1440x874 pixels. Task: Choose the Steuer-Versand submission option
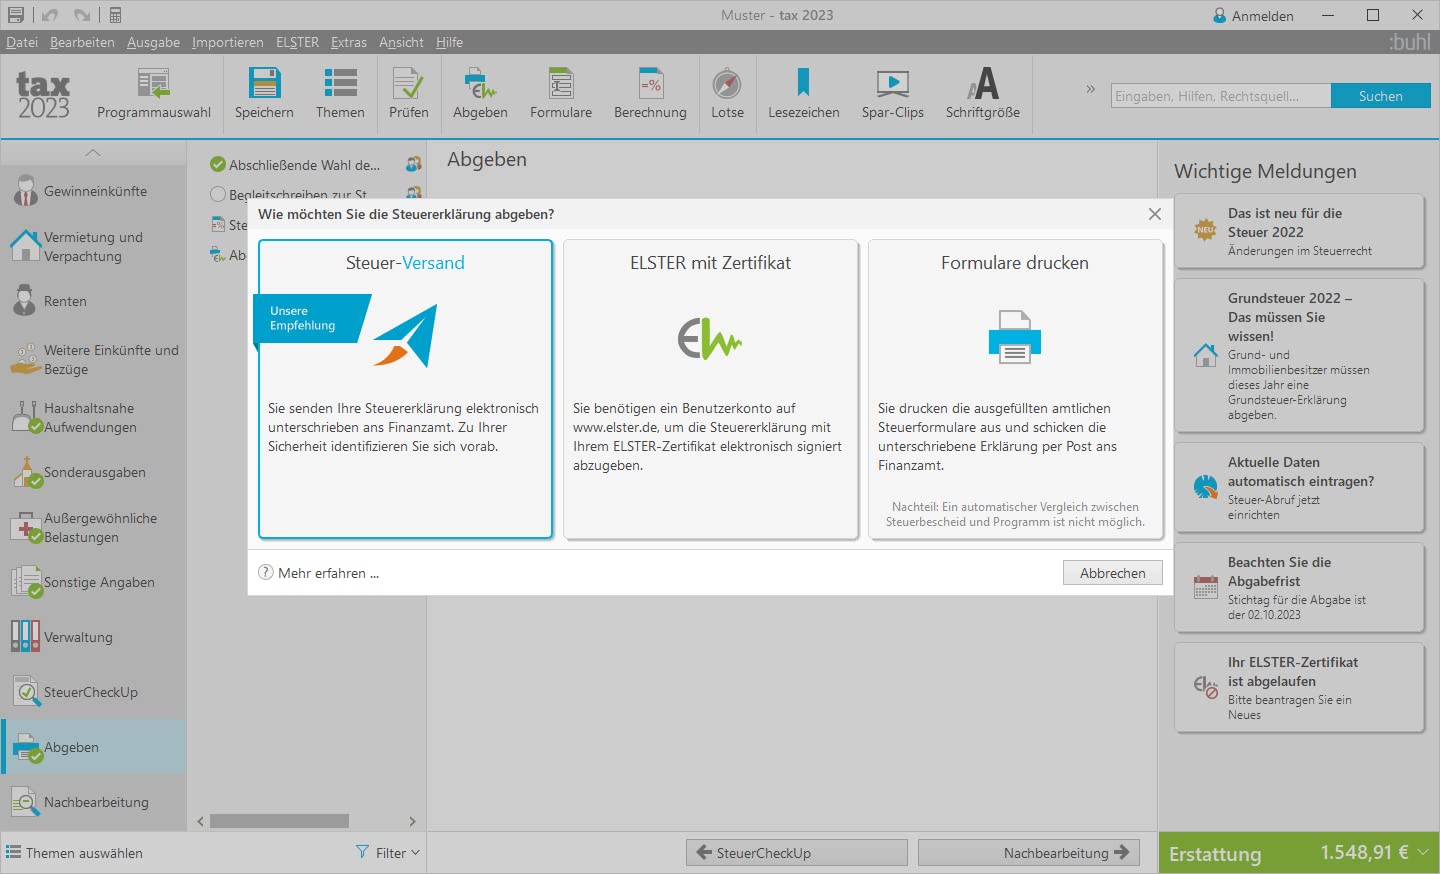click(x=405, y=389)
